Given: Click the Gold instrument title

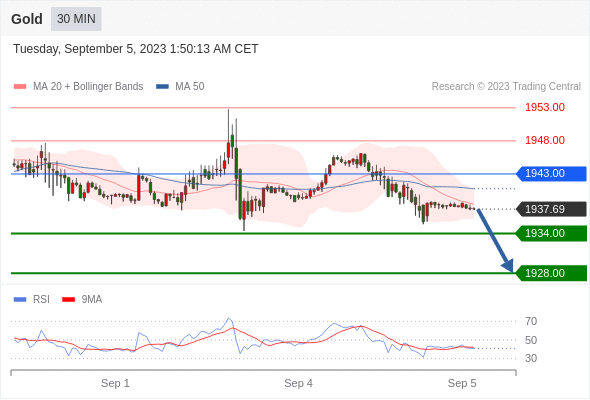Looking at the screenshot, I should coord(27,19).
